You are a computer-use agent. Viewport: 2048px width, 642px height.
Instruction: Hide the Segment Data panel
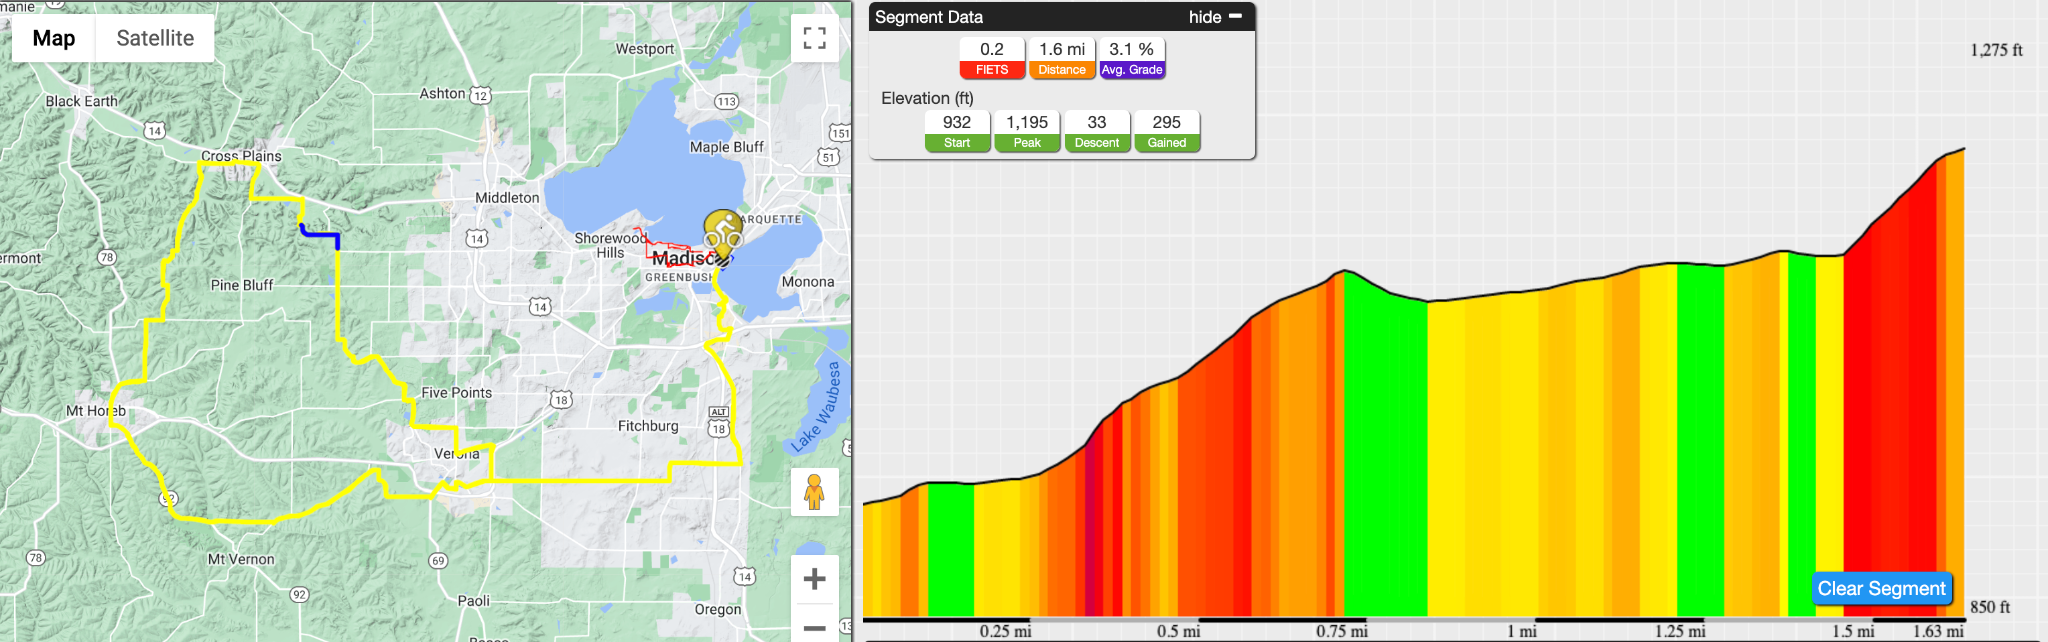1205,17
